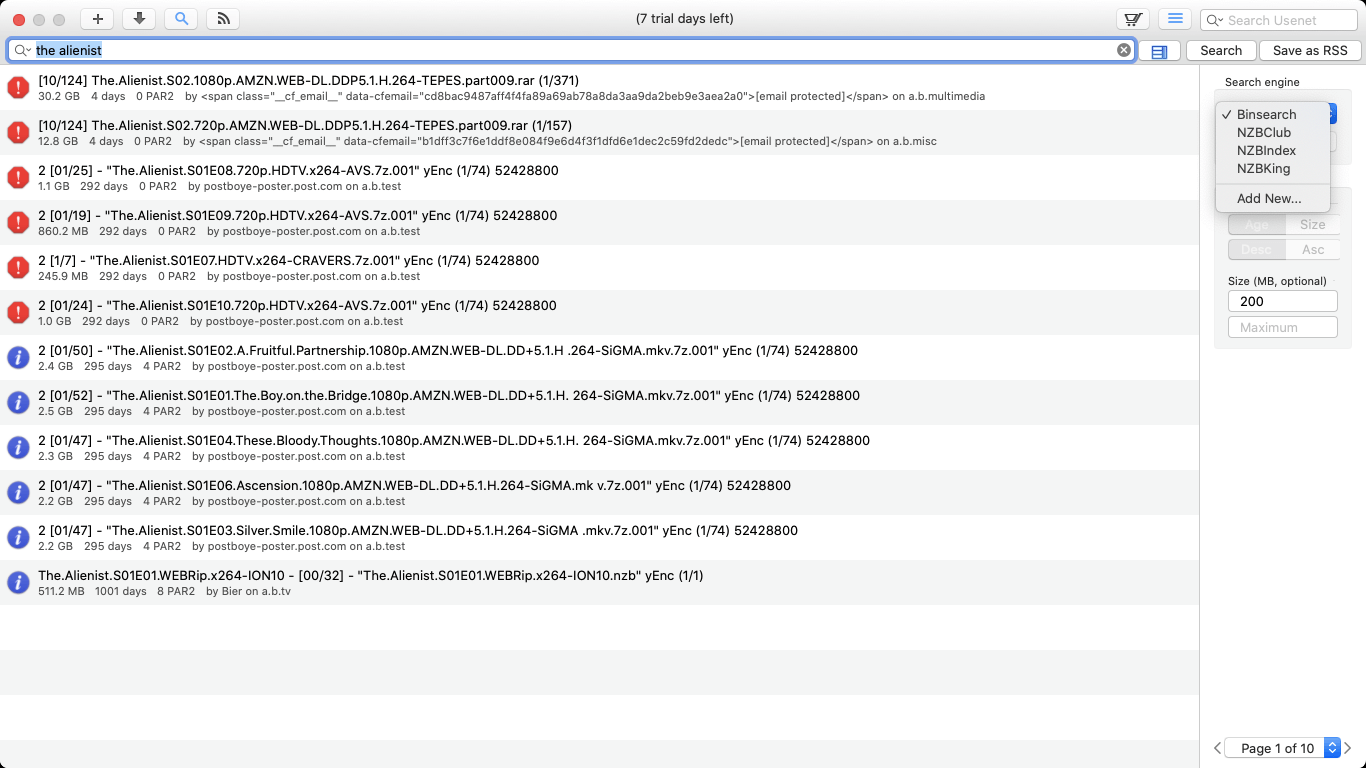Toggle the sidebar panel icon beside Search
The image size is (1366, 768).
(x=1159, y=51)
